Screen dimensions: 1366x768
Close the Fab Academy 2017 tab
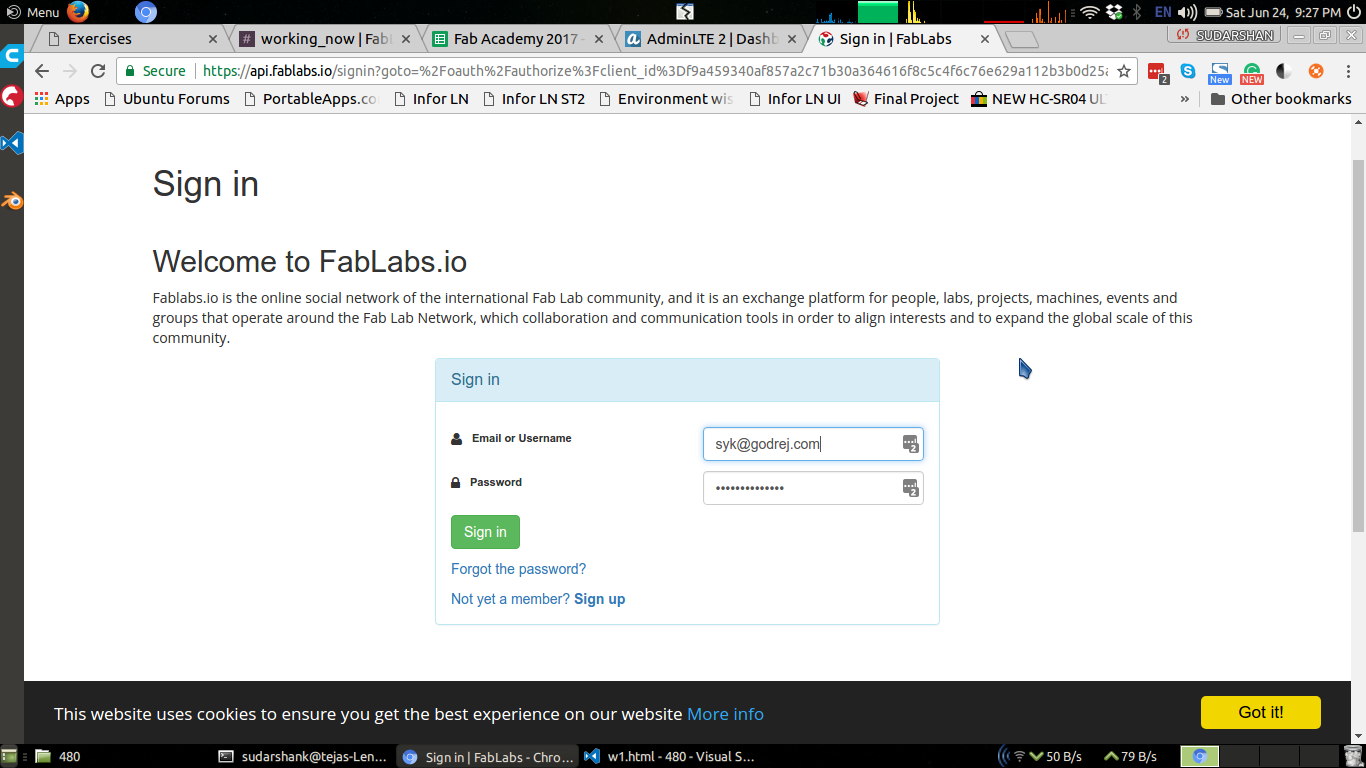[599, 39]
